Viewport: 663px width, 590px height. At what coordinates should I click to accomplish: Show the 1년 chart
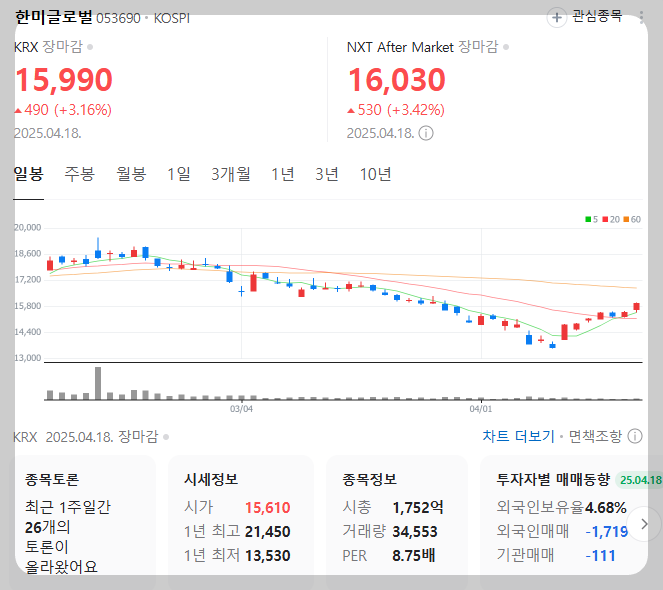282,174
